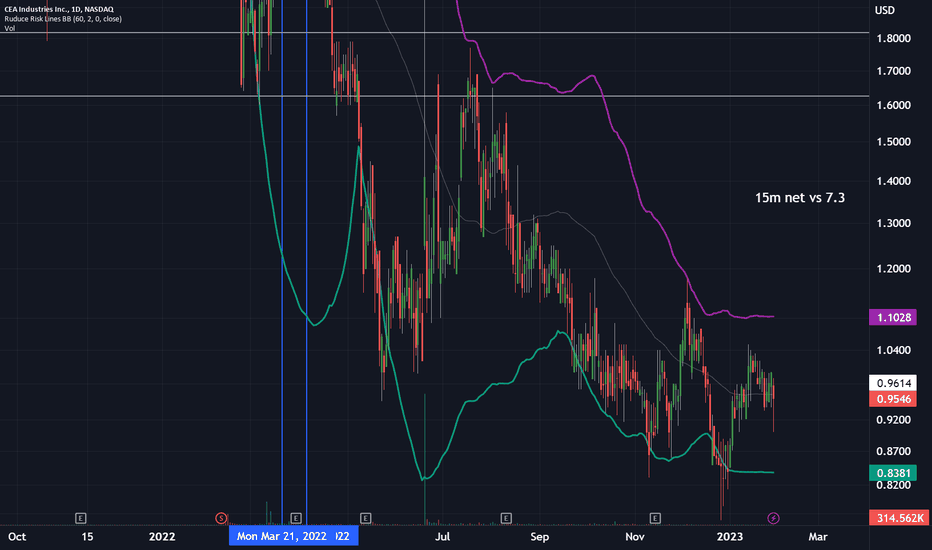932x550 pixels.
Task: Open the USD currency selector
Action: (x=884, y=10)
